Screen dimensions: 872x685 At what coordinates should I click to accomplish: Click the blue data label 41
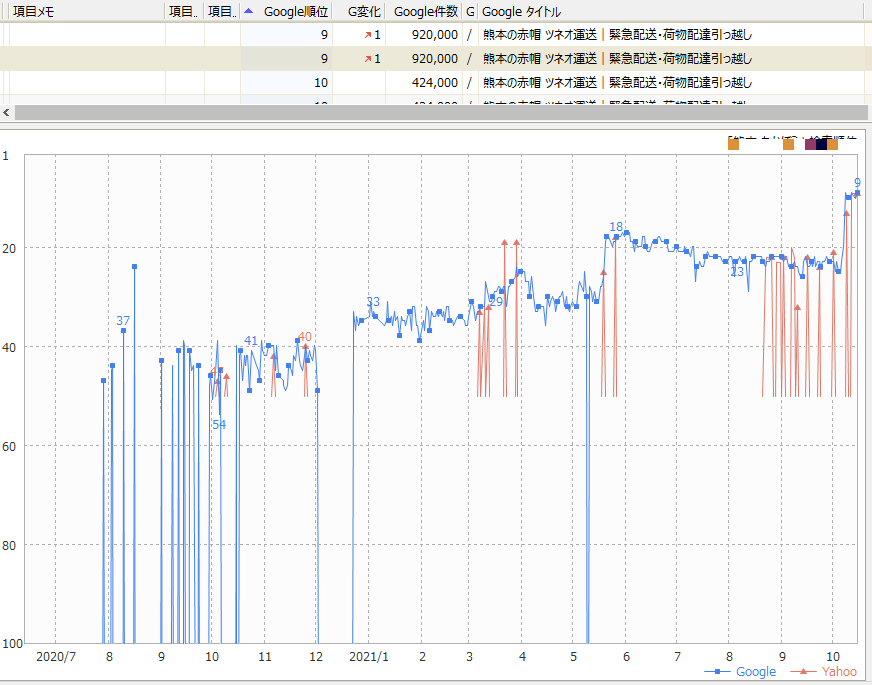251,341
